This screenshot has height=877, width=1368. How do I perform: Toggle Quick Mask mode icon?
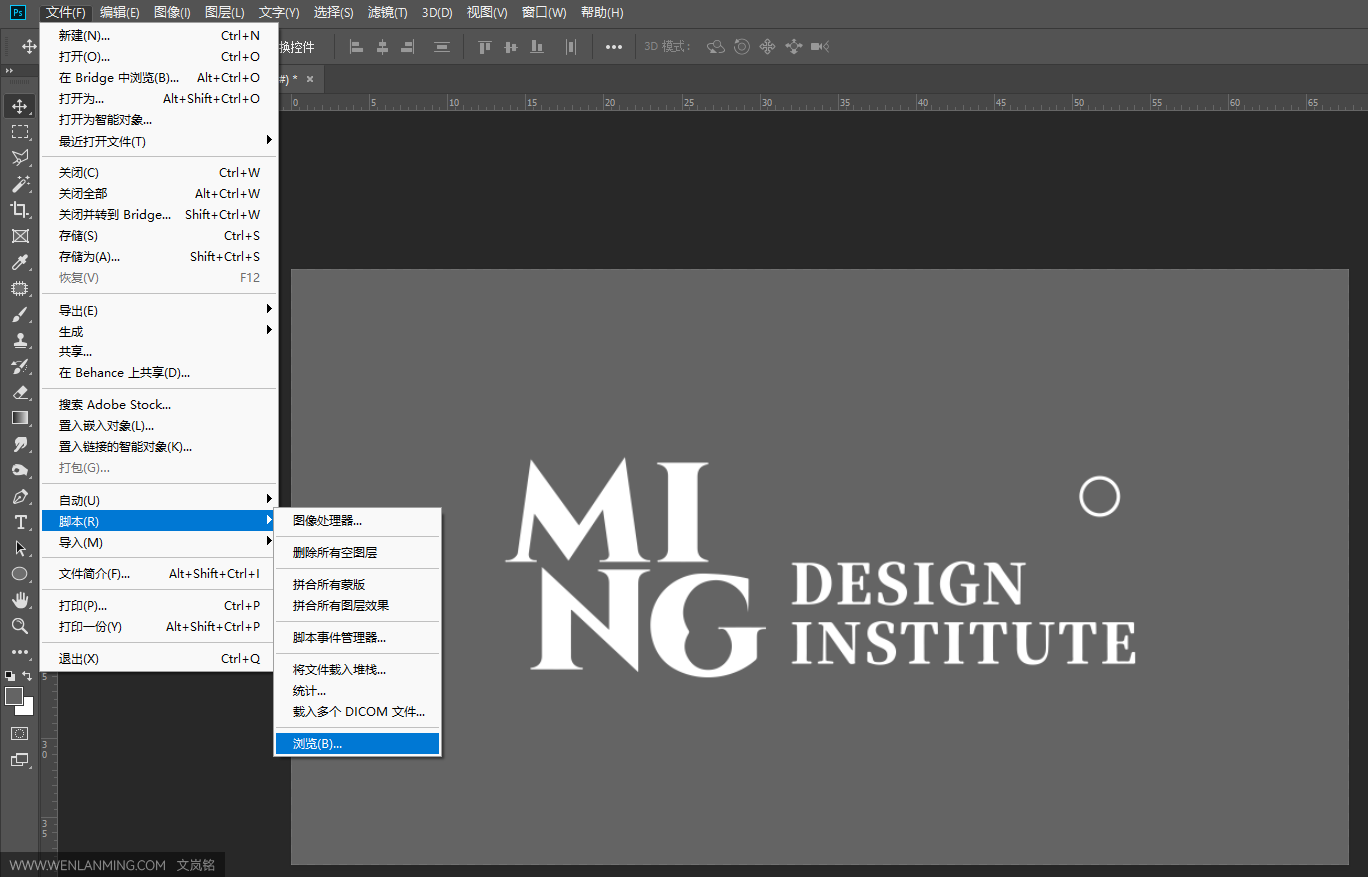20,734
